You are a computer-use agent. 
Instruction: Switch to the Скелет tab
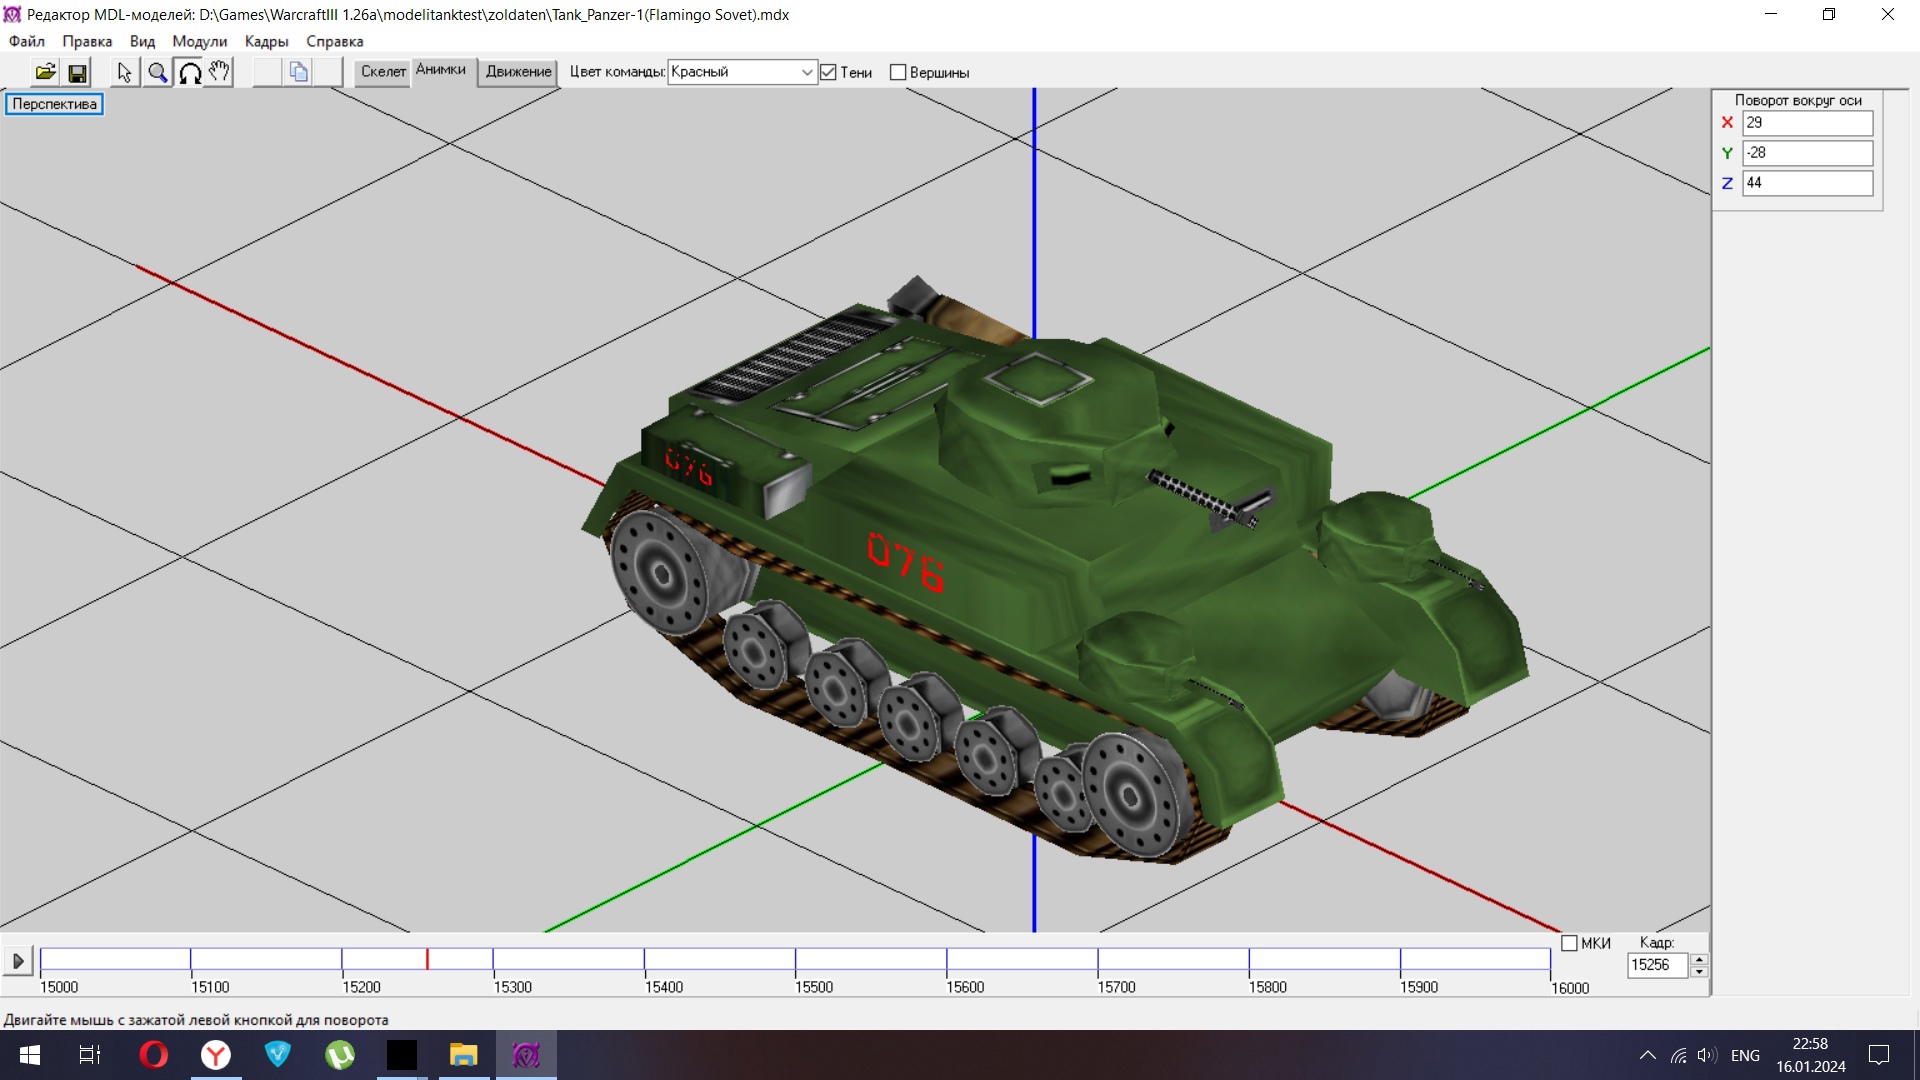(383, 72)
